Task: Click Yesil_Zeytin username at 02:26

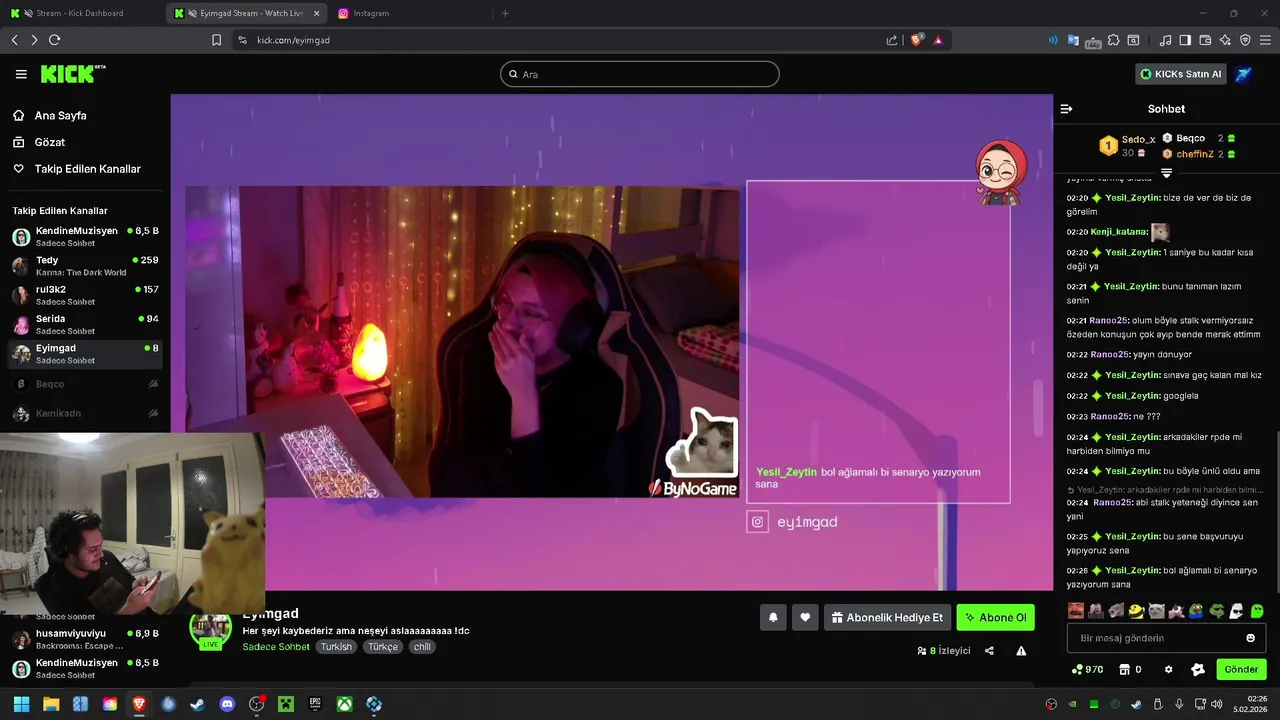Action: (x=1133, y=570)
